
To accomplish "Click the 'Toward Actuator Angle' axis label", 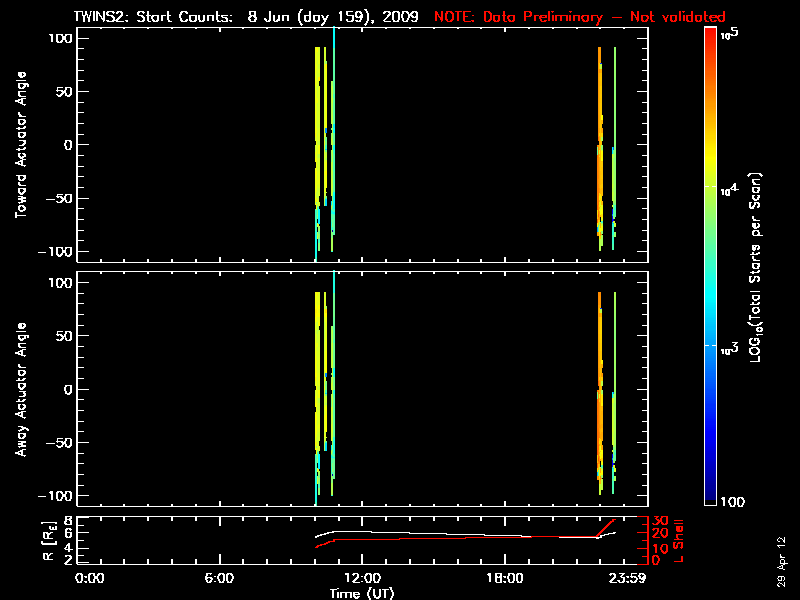I will [x=19, y=144].
